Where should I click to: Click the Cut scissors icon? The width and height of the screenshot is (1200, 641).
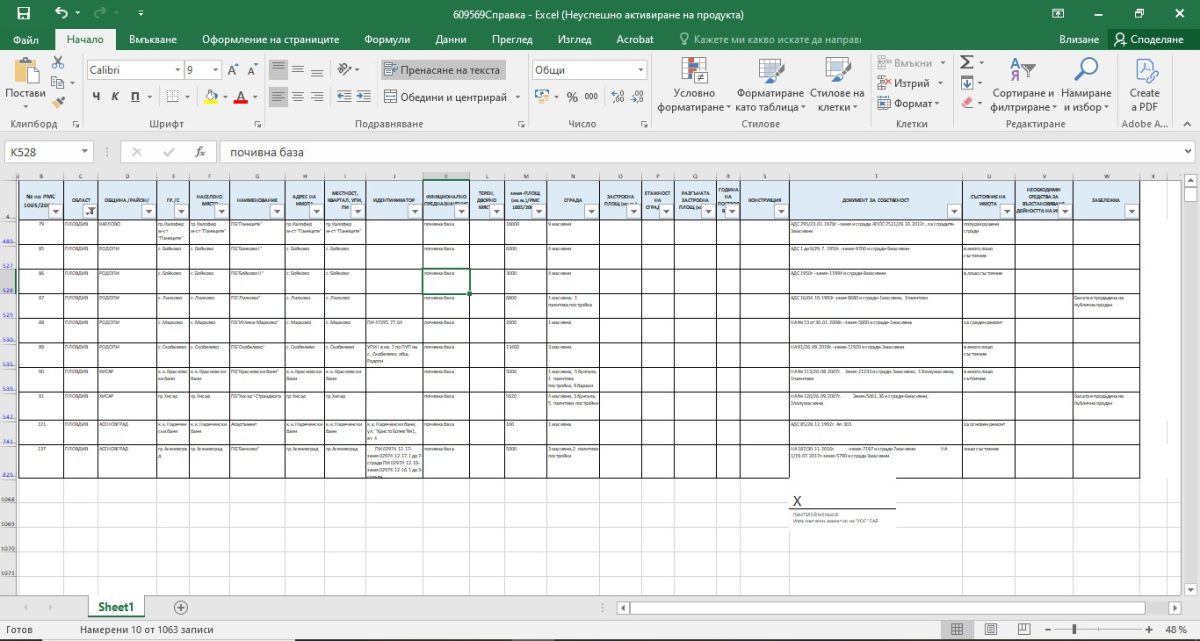(x=57, y=62)
